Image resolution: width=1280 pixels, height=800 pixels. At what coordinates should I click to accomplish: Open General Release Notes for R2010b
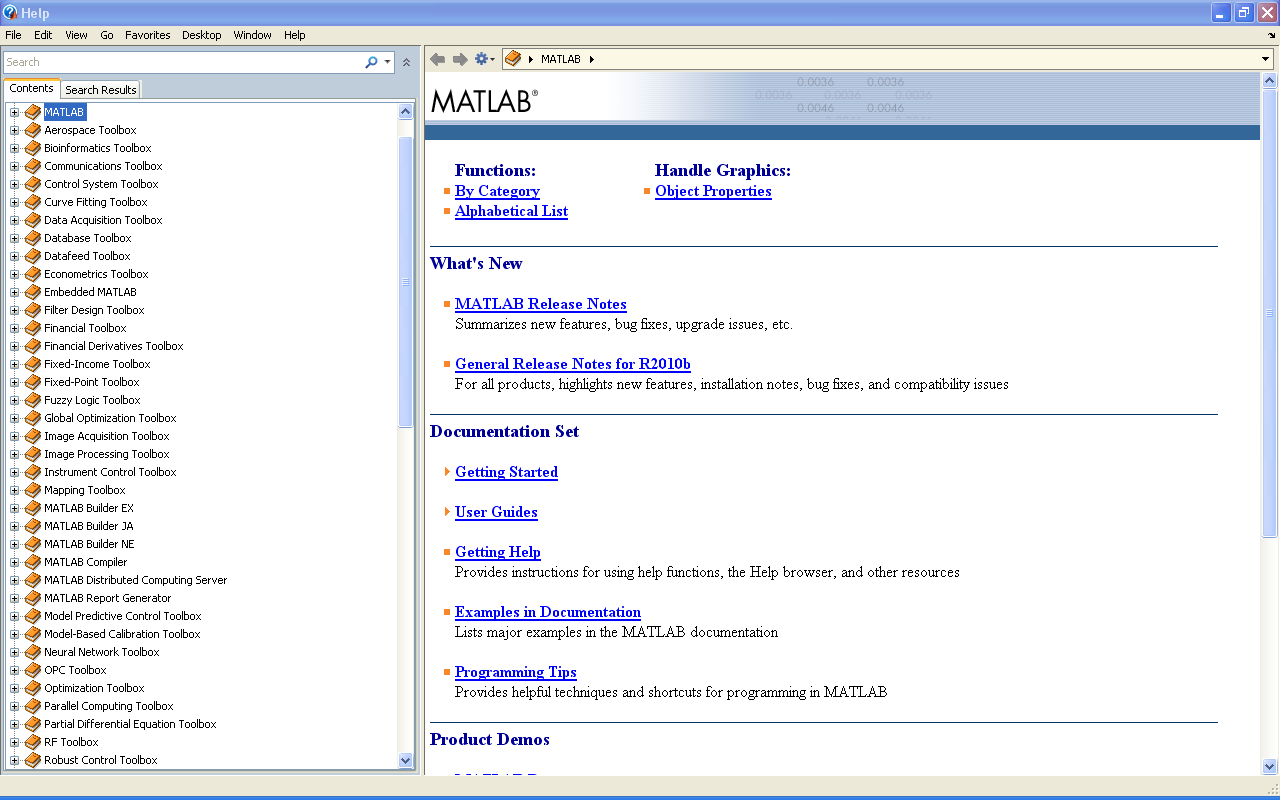click(x=573, y=364)
